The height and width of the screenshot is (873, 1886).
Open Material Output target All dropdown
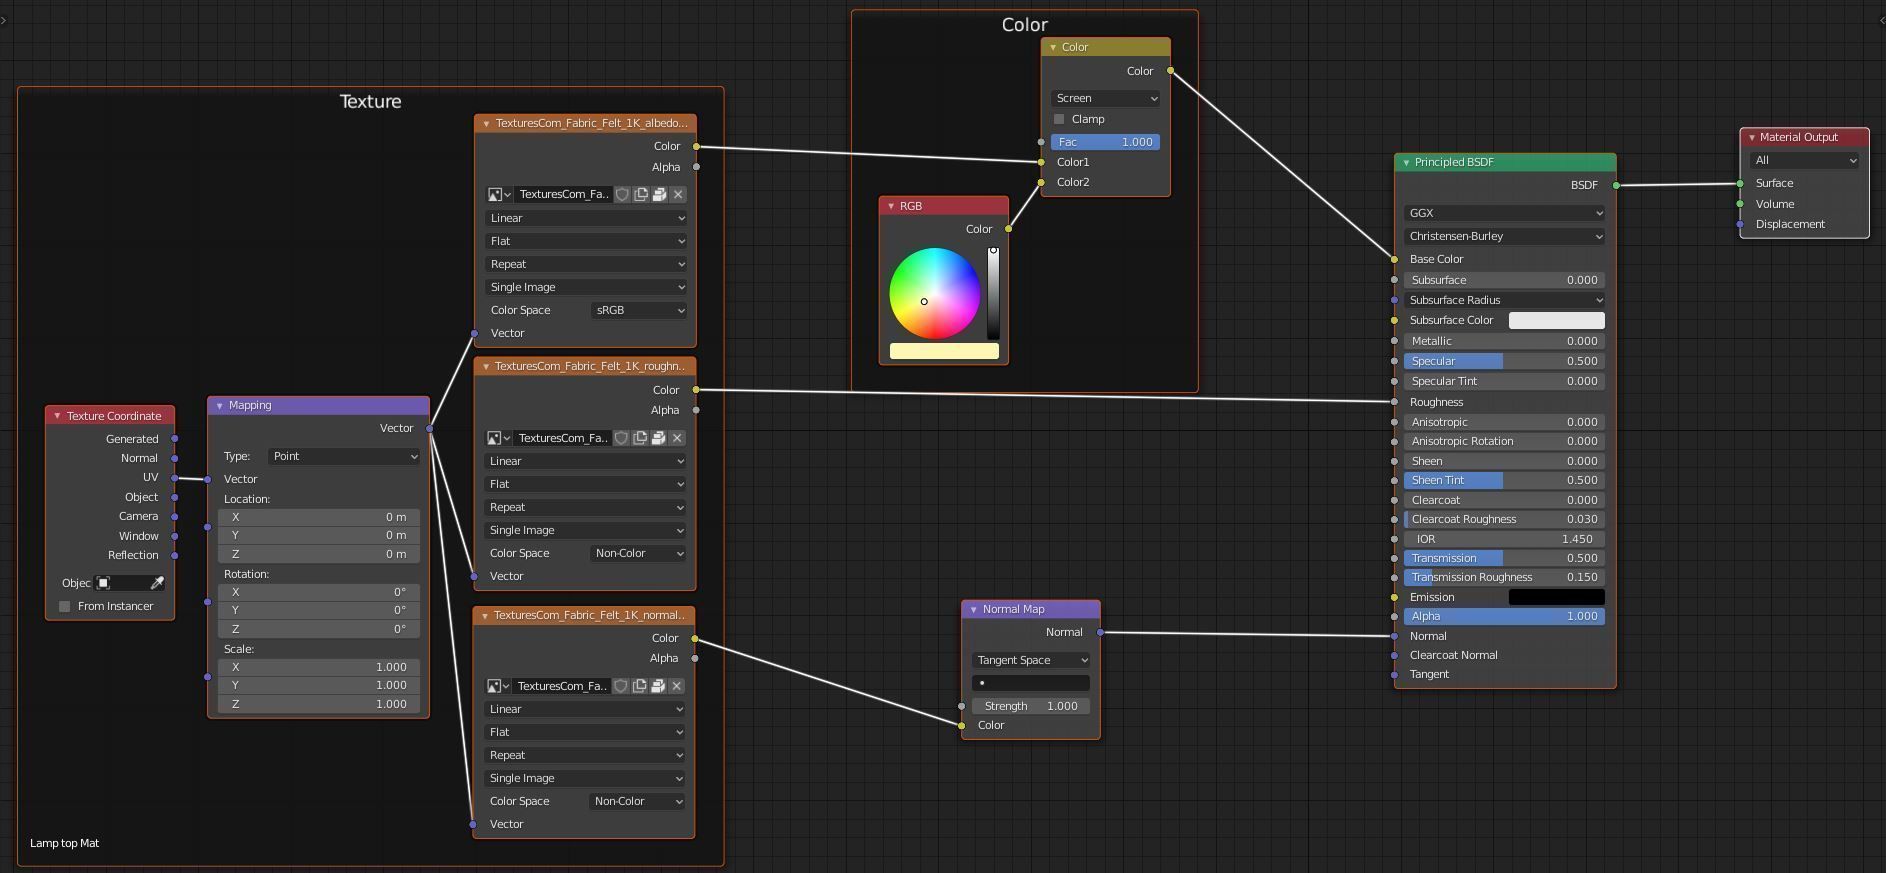click(x=1804, y=160)
